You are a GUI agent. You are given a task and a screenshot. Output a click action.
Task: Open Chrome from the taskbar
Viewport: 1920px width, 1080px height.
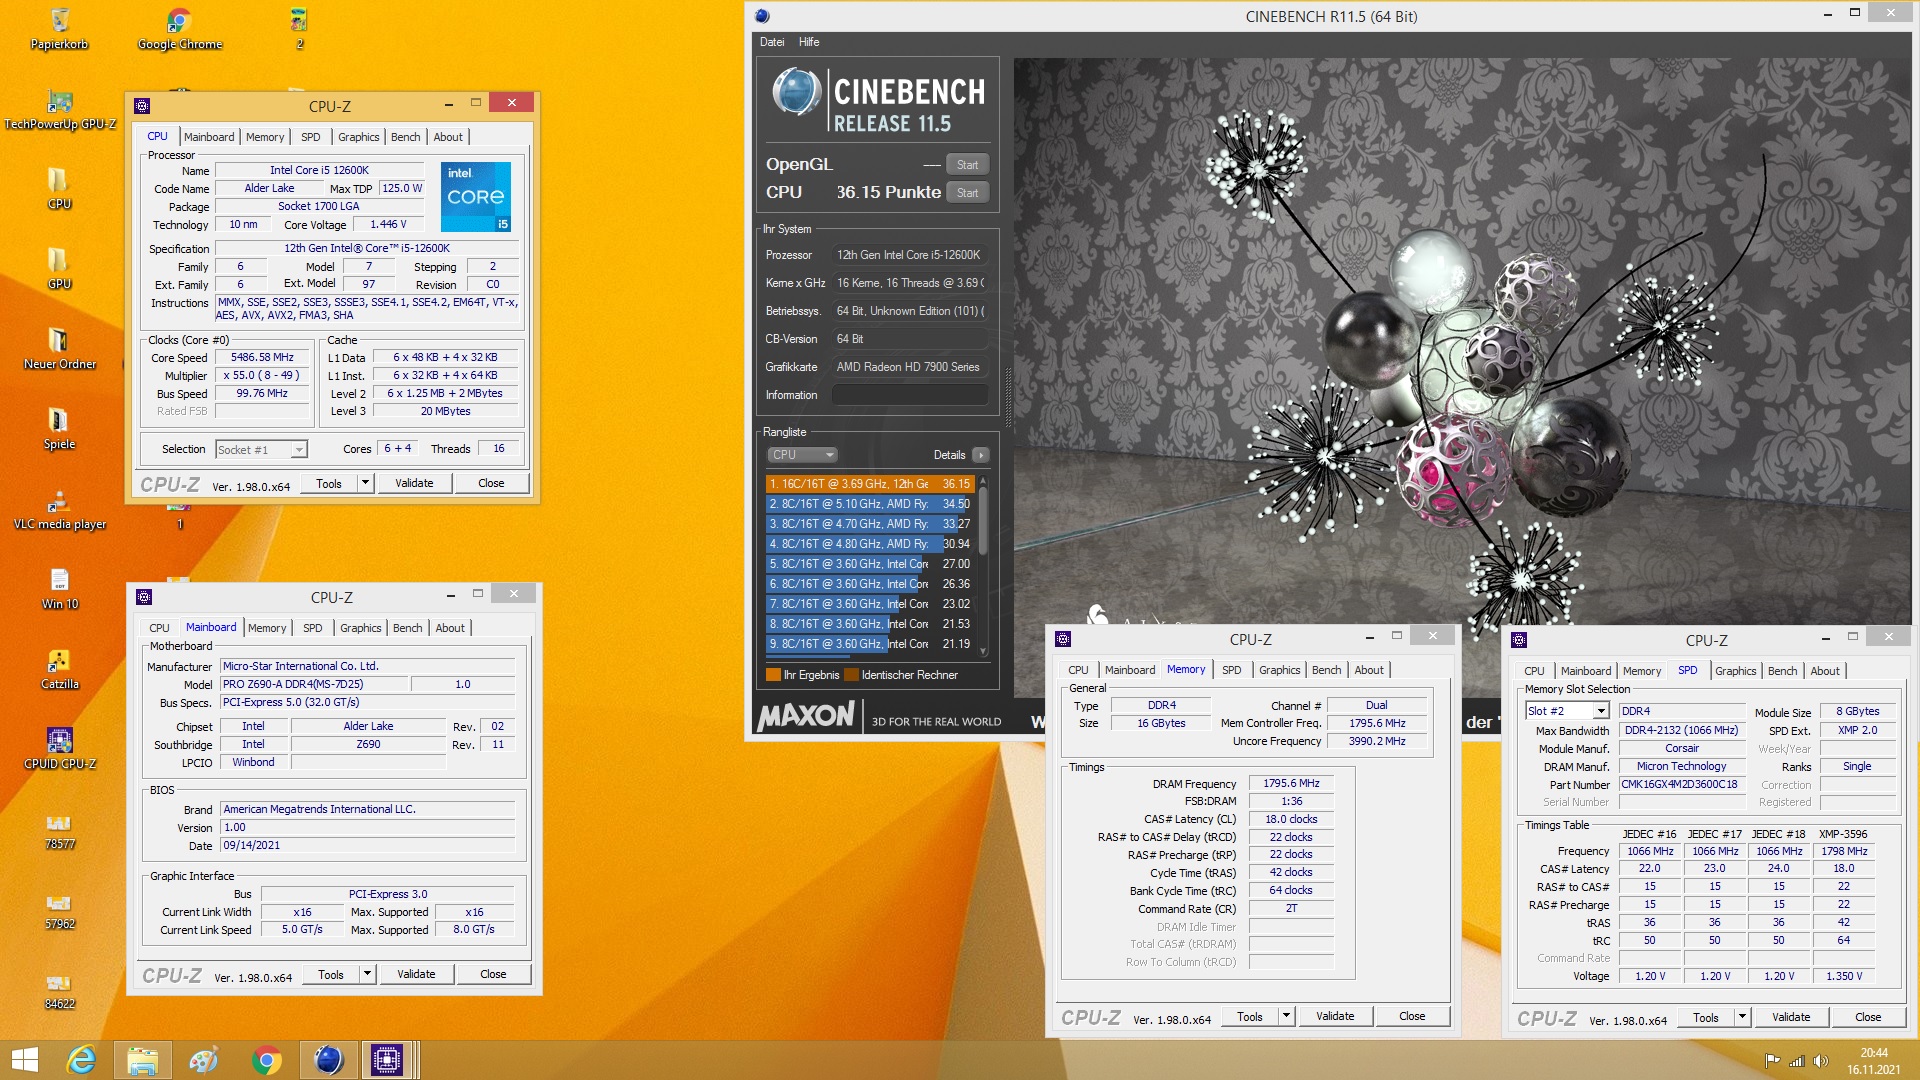point(266,1060)
